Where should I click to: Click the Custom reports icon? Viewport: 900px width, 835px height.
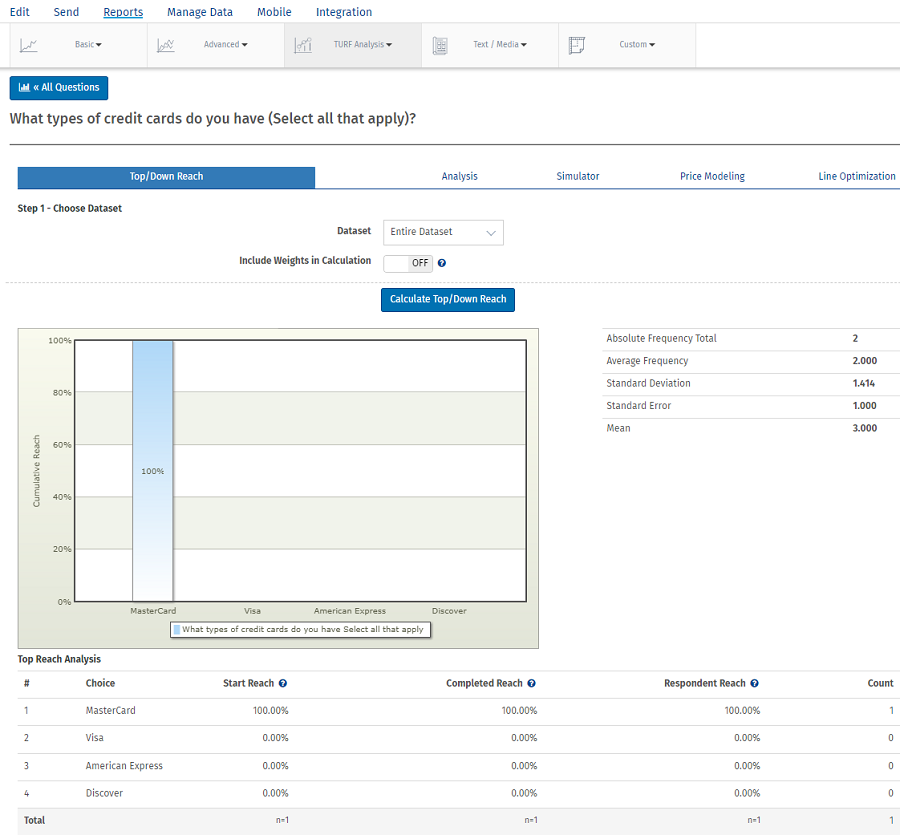pos(576,45)
